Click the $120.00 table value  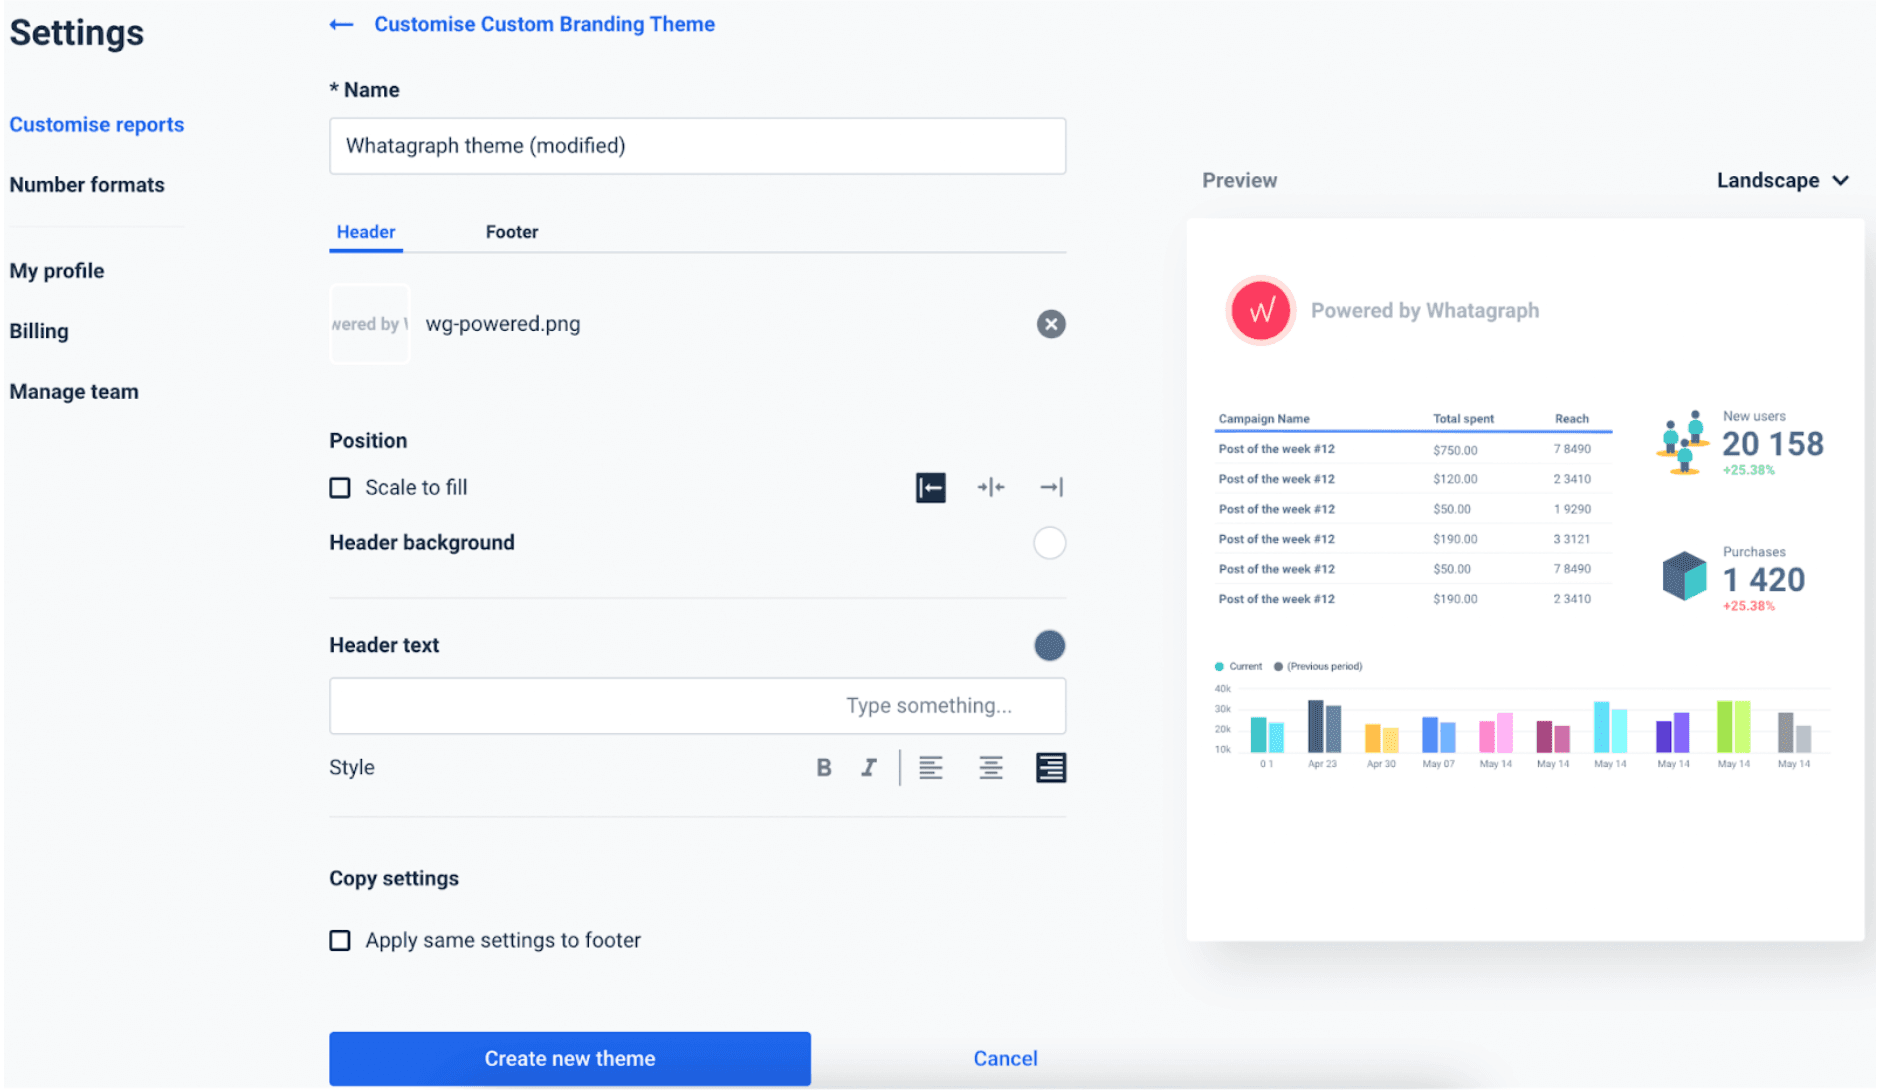(x=1454, y=480)
